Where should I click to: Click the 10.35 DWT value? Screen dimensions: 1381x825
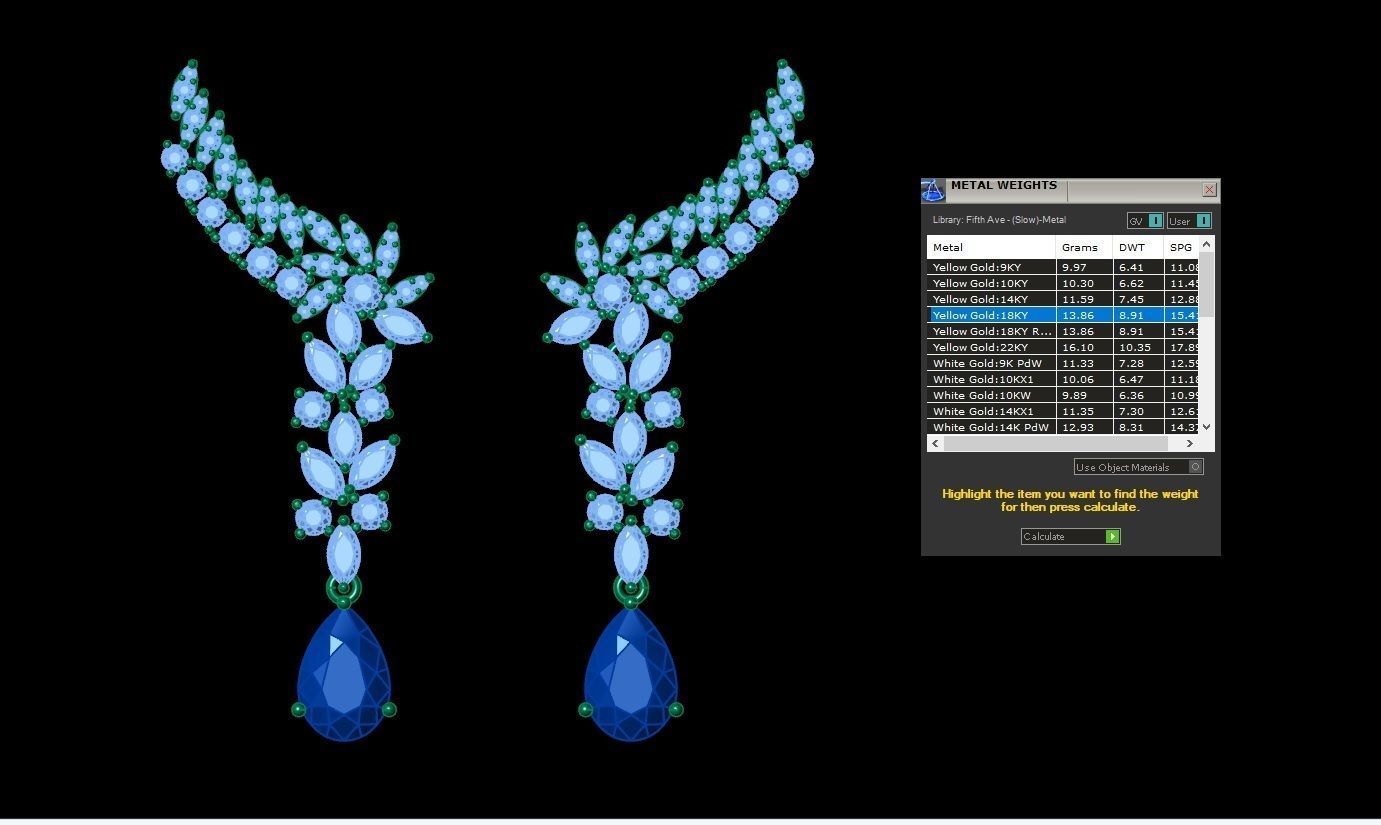pos(1134,348)
